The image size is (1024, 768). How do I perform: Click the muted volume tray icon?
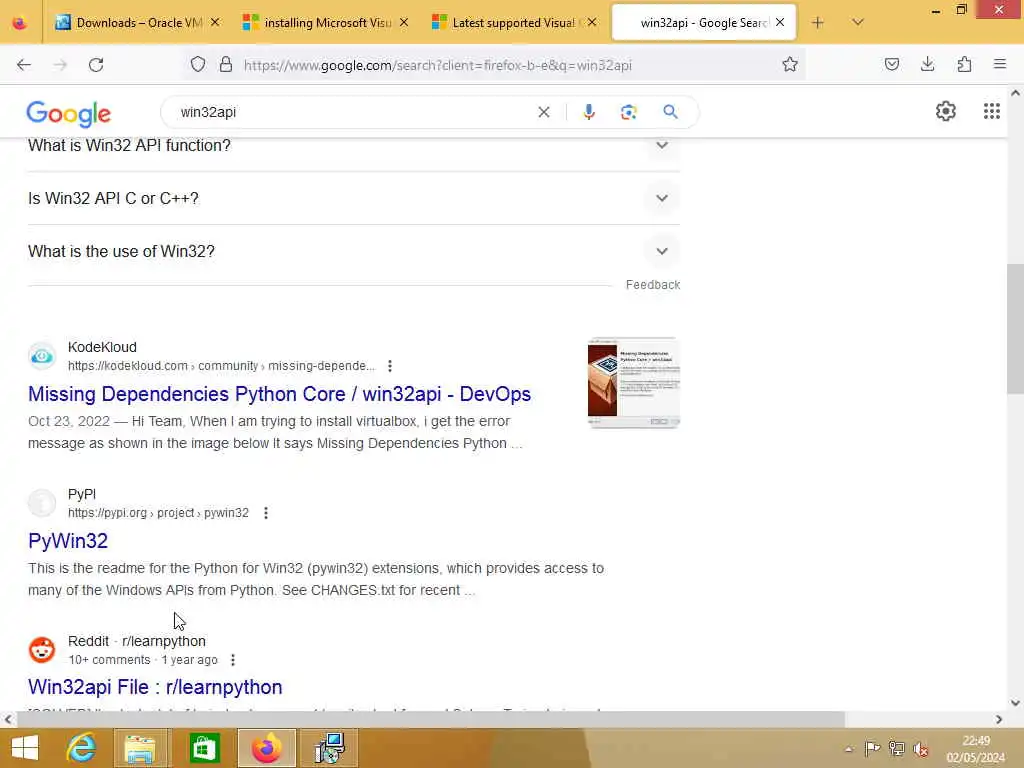point(921,749)
